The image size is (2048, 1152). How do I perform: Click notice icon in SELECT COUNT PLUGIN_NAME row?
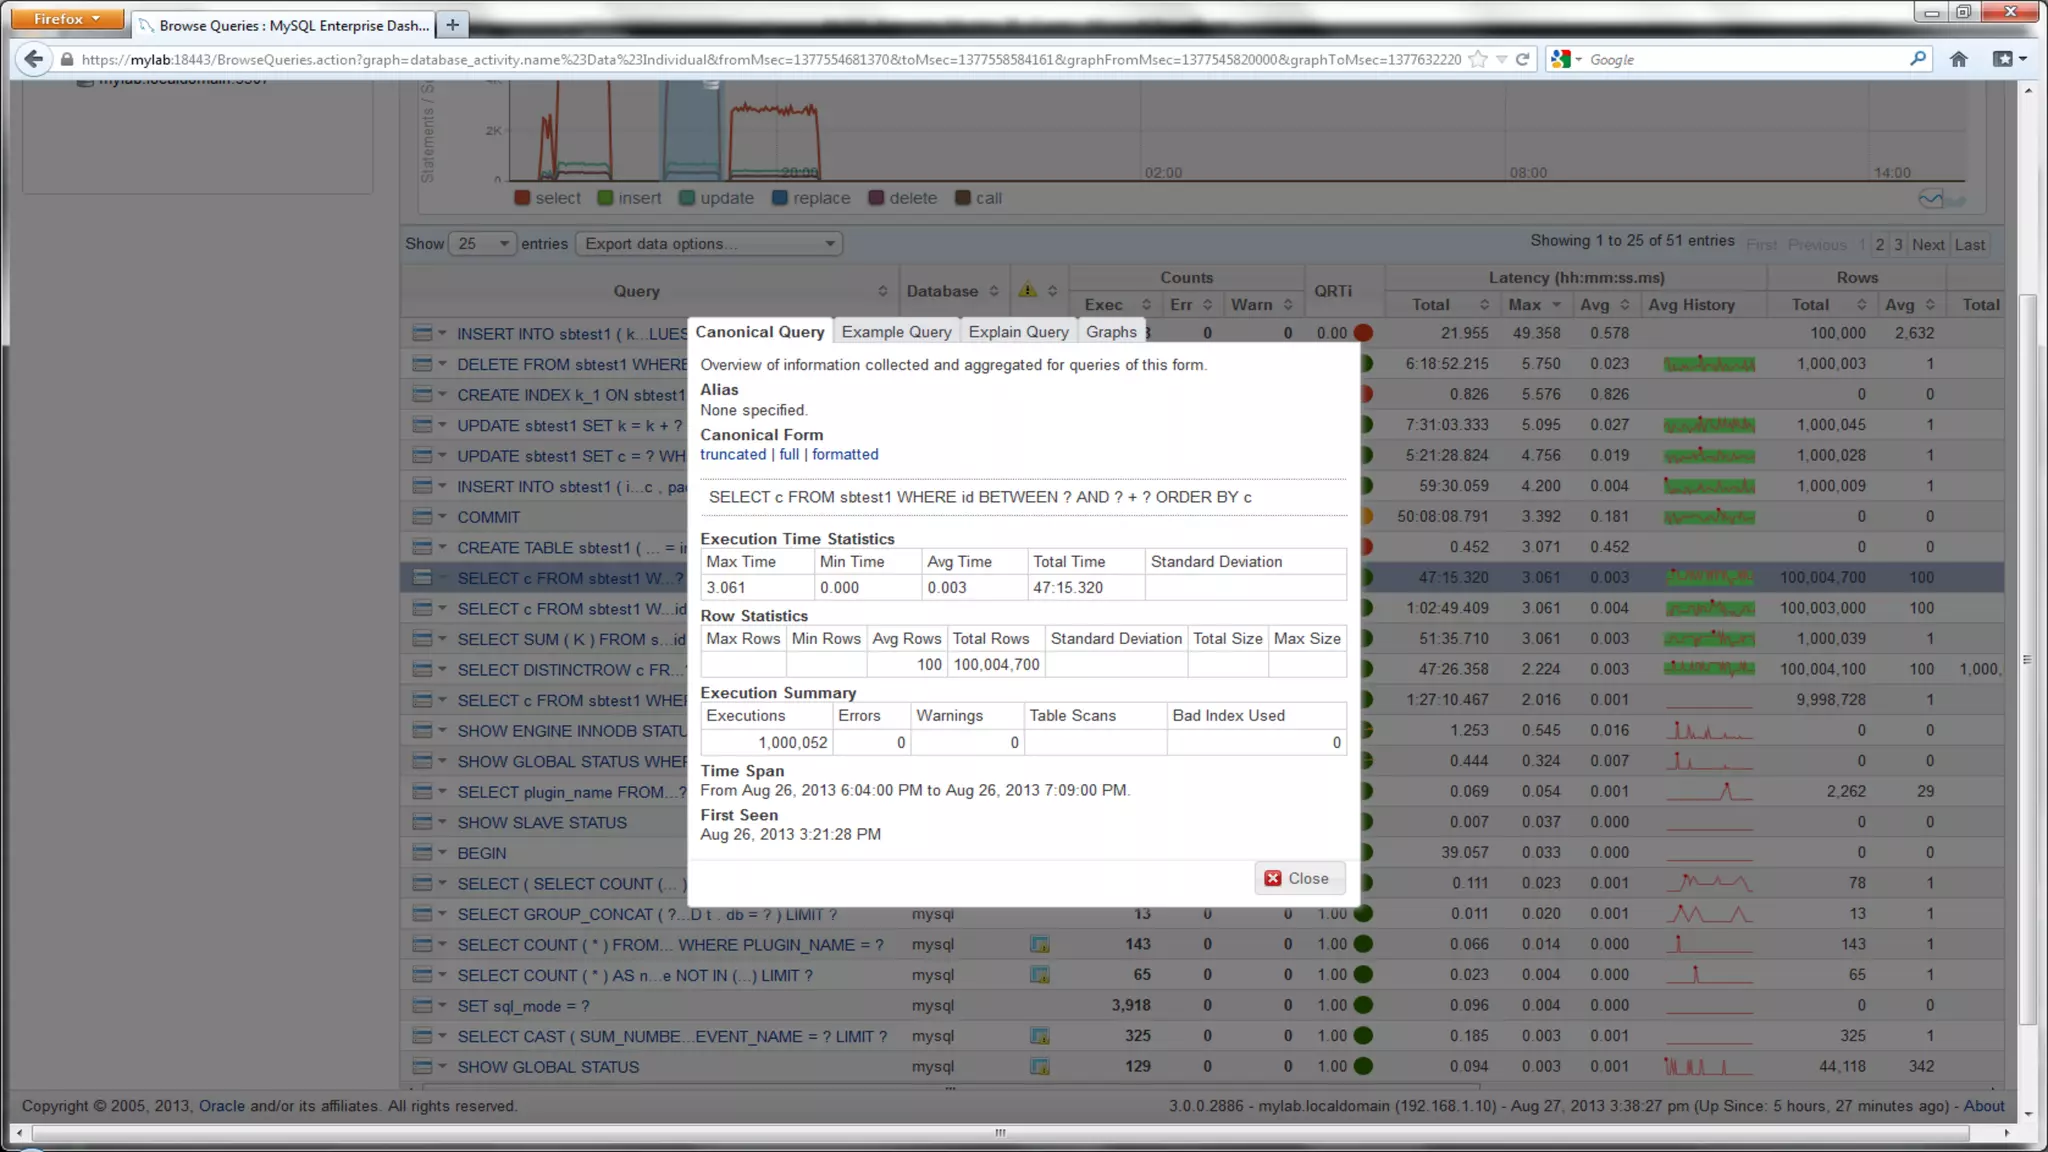coord(1040,944)
